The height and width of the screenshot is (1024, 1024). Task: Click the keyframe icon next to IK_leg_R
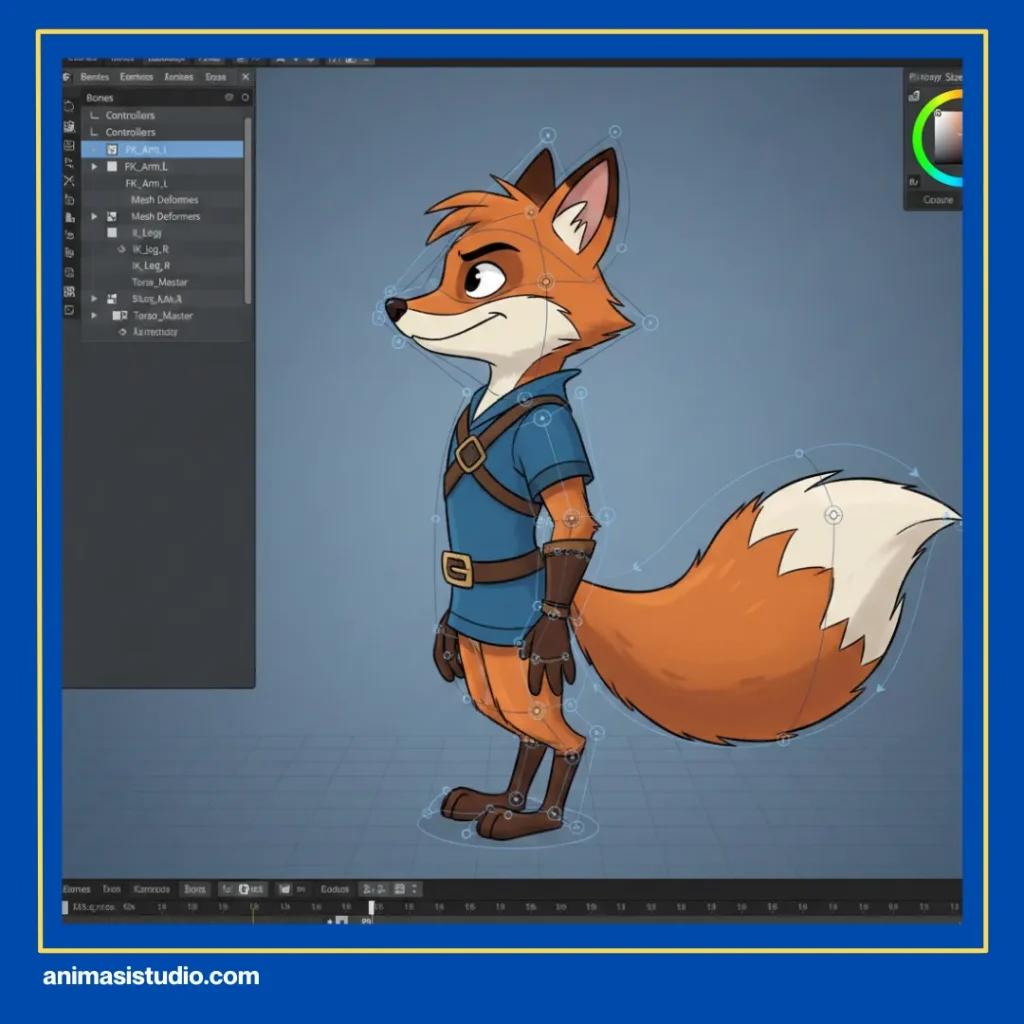[121, 248]
